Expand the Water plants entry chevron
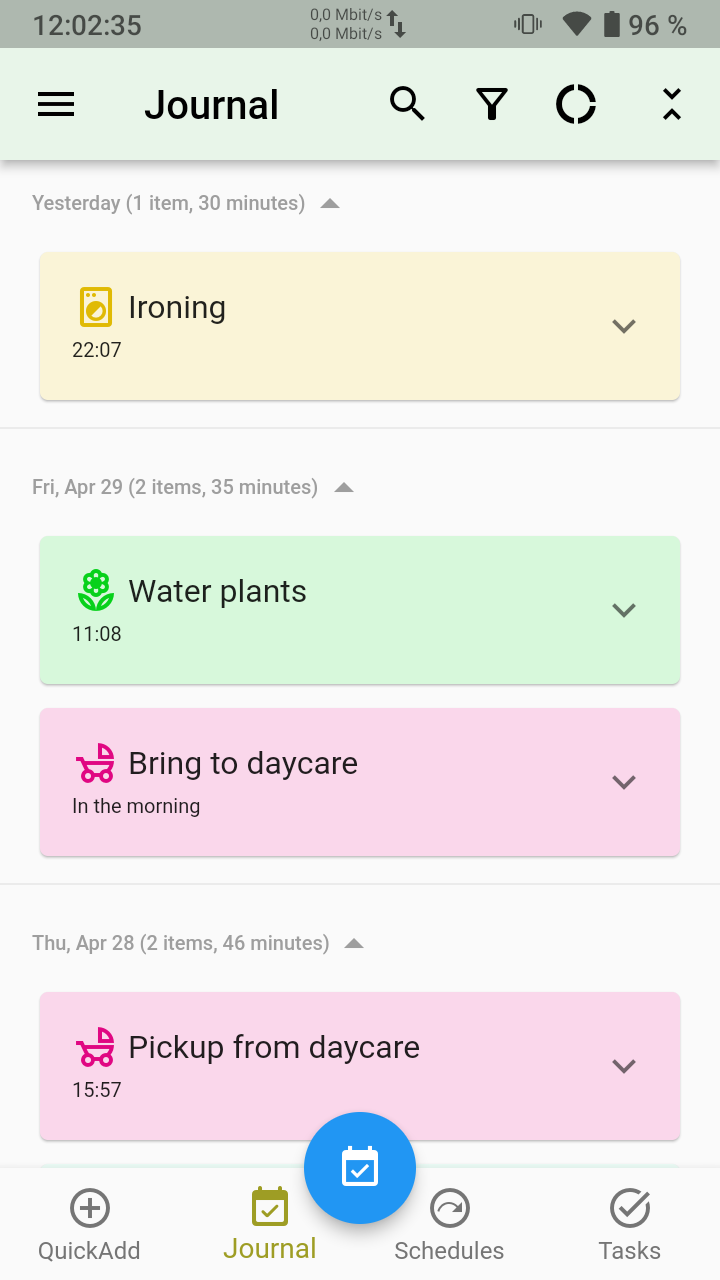The height and width of the screenshot is (1280, 720). click(x=624, y=610)
